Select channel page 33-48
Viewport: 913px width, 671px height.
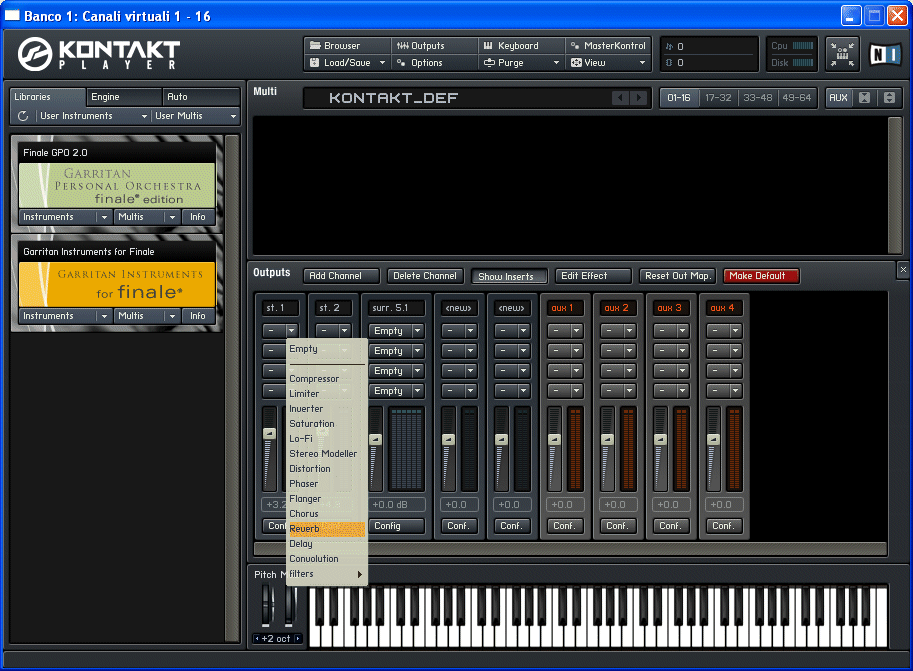pos(758,98)
